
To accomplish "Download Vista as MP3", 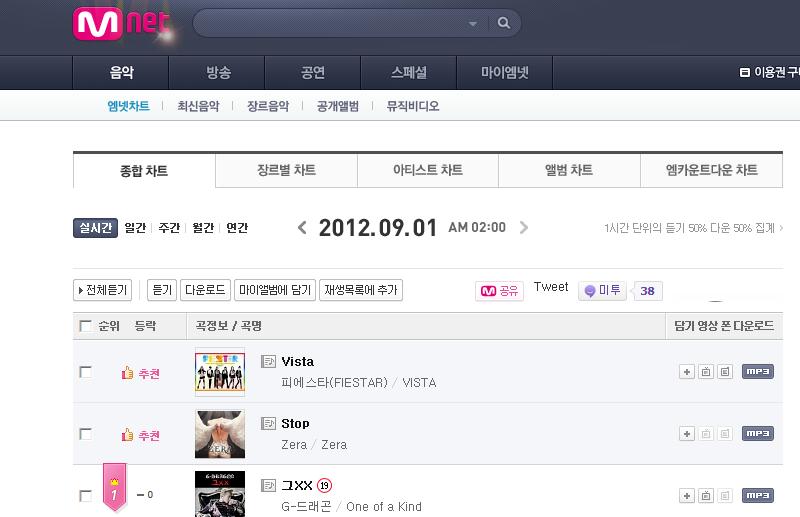I will coord(758,372).
